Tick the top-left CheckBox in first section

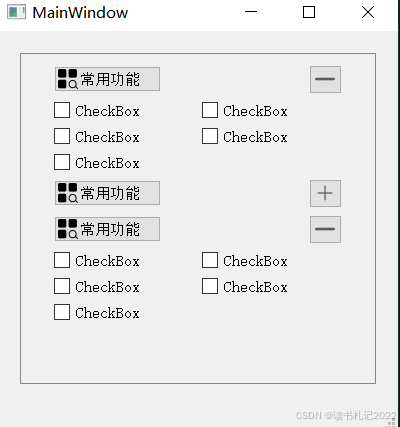click(x=62, y=110)
